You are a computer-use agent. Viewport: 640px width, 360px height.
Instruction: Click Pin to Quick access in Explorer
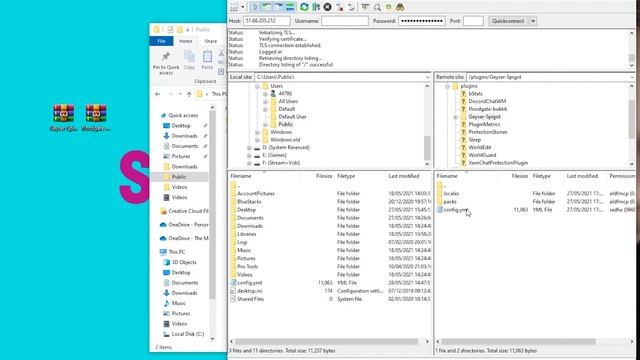166,63
